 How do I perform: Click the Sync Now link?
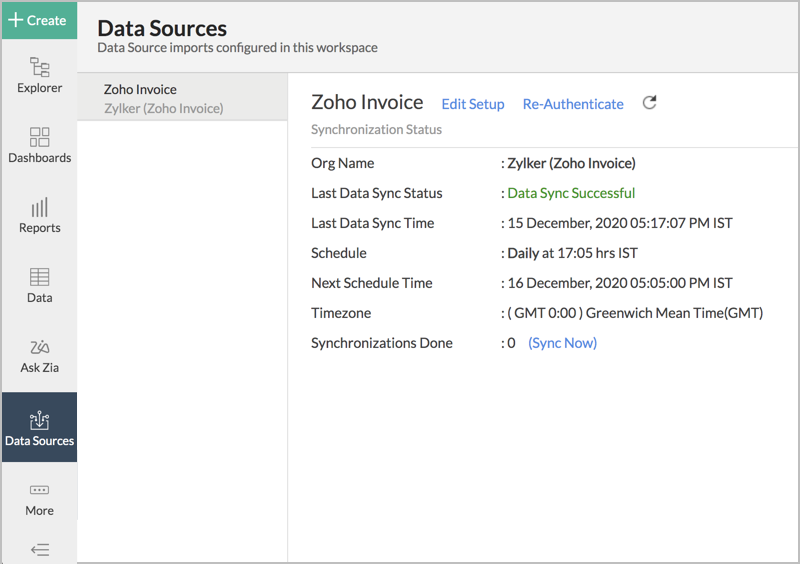(562, 343)
